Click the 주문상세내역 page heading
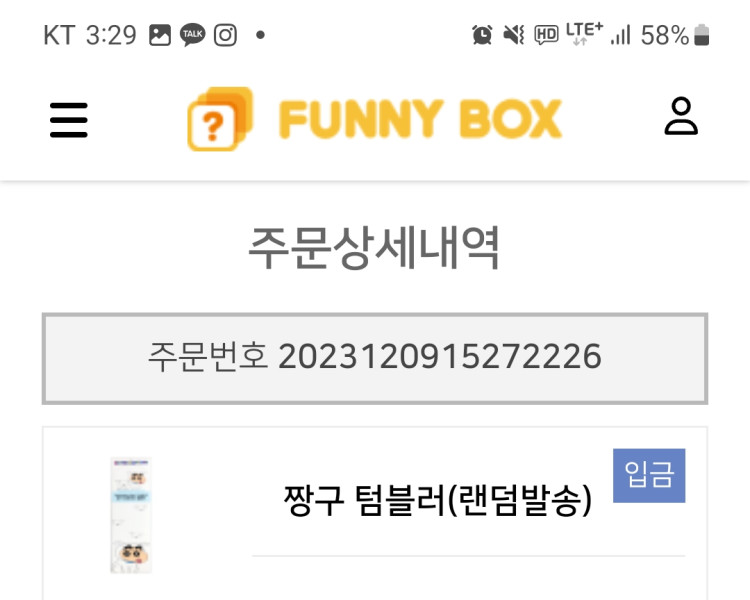This screenshot has height=600, width=750. (x=374, y=249)
